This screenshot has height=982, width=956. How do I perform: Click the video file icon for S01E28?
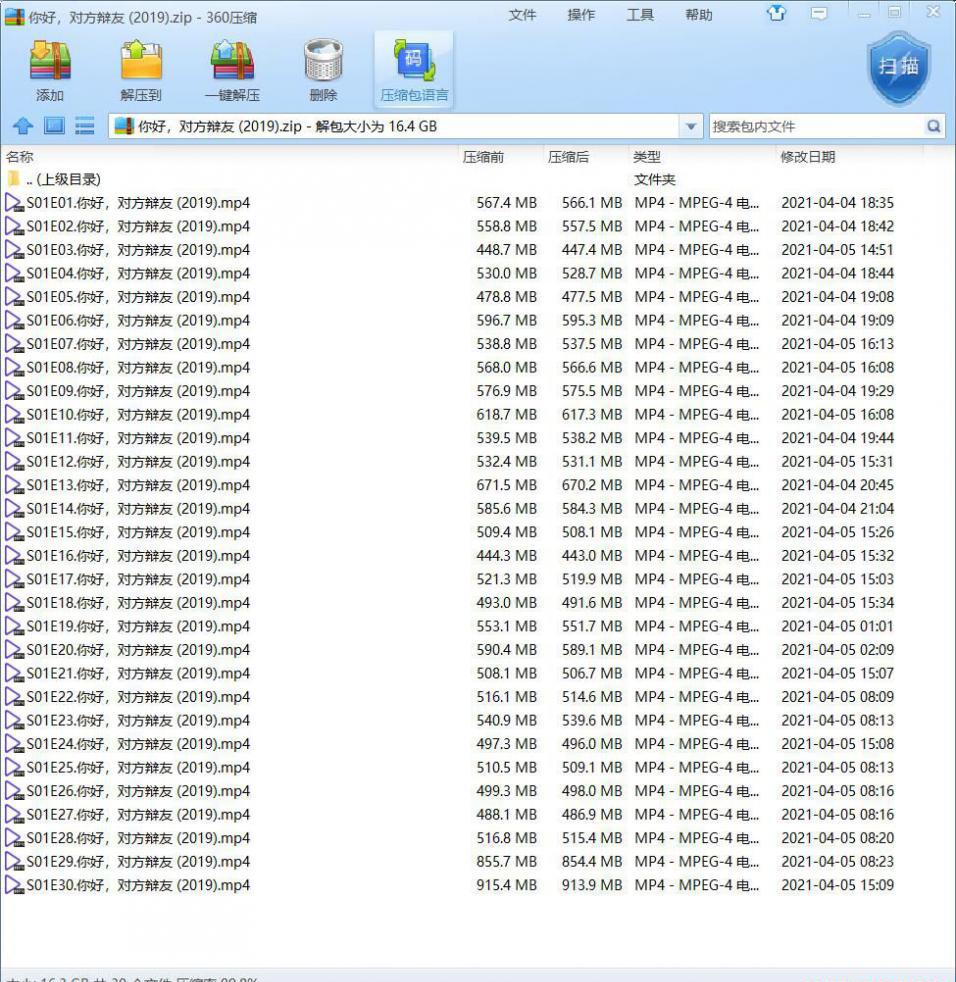(x=14, y=838)
